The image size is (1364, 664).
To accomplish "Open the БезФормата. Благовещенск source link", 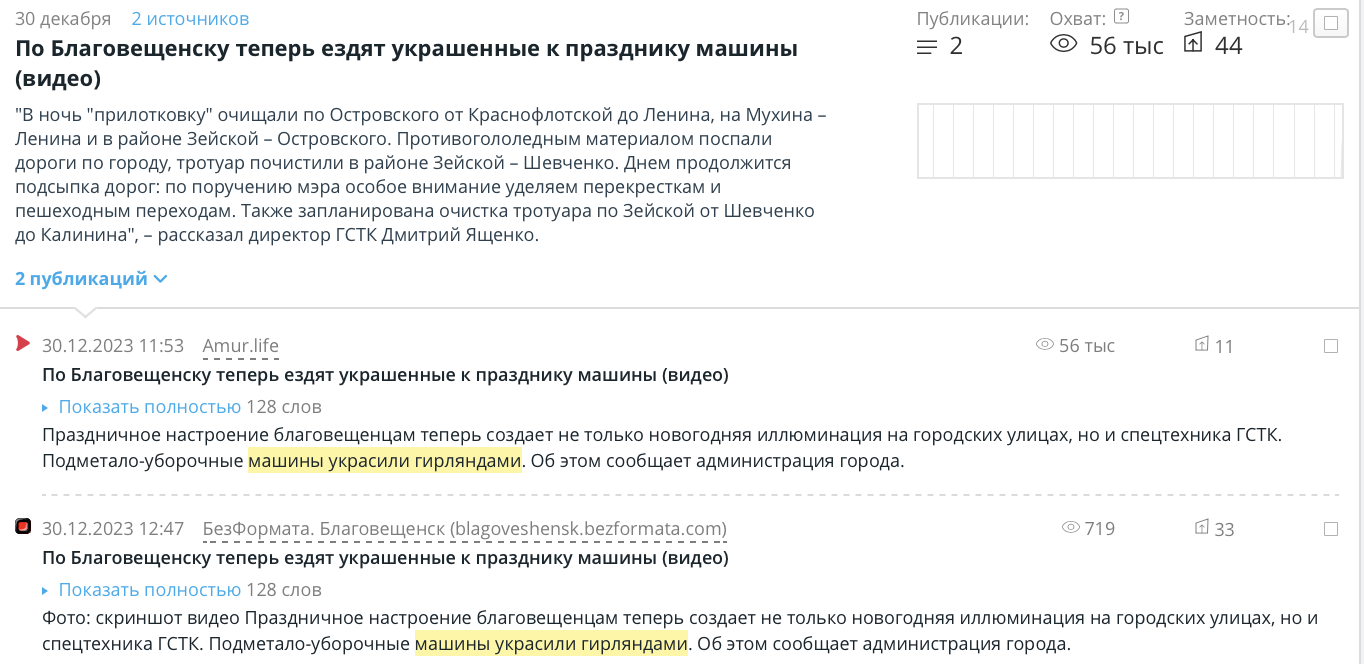I will tap(465, 528).
